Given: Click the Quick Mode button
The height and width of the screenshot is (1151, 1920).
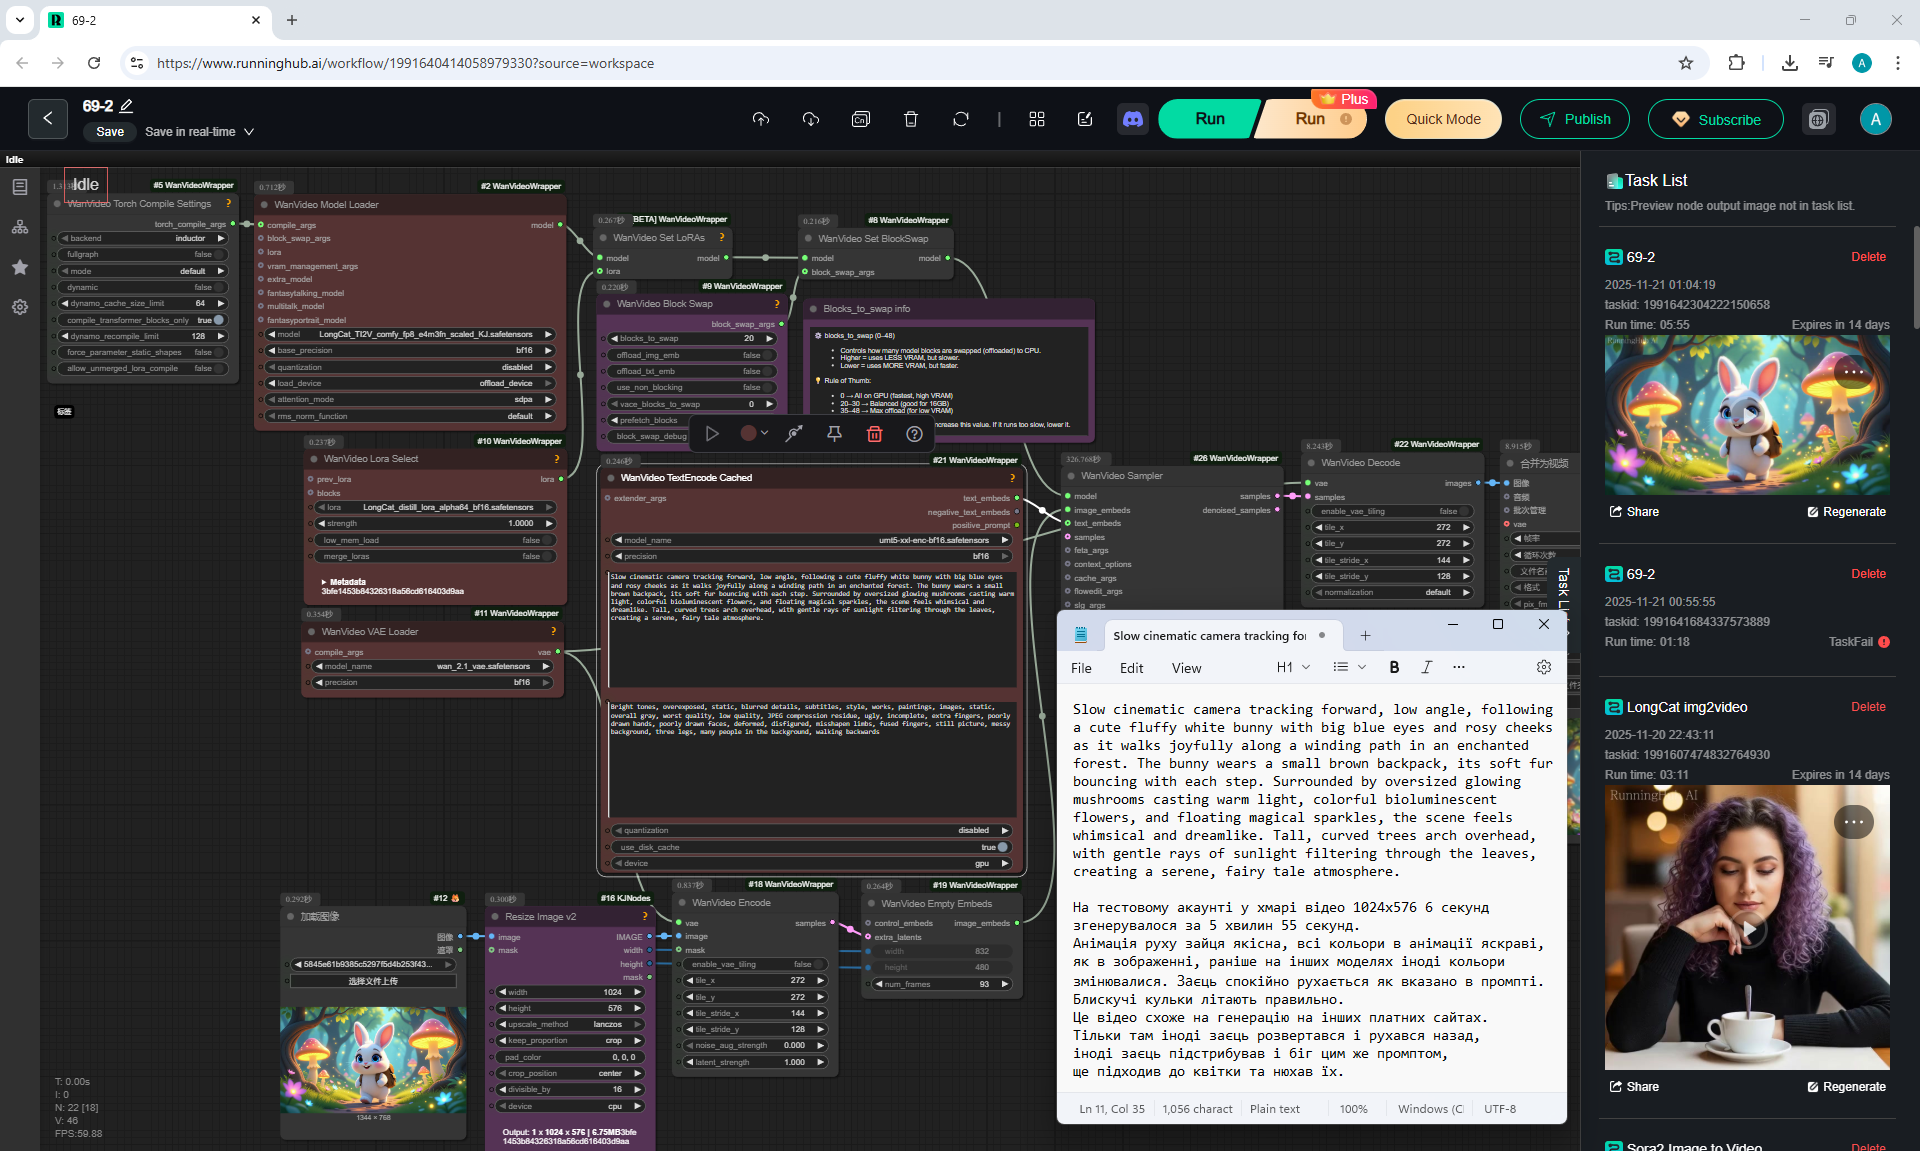Looking at the screenshot, I should pyautogui.click(x=1443, y=119).
